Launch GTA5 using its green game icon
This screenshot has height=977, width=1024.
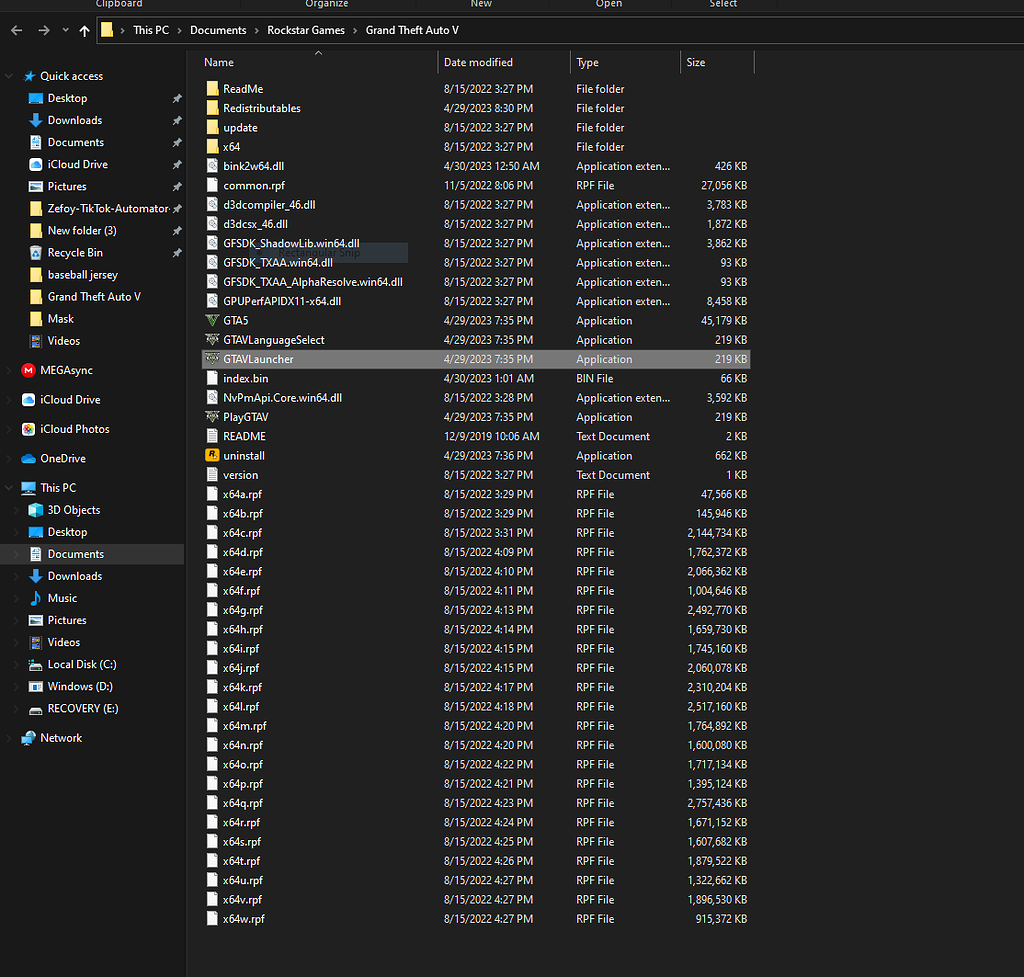point(213,320)
